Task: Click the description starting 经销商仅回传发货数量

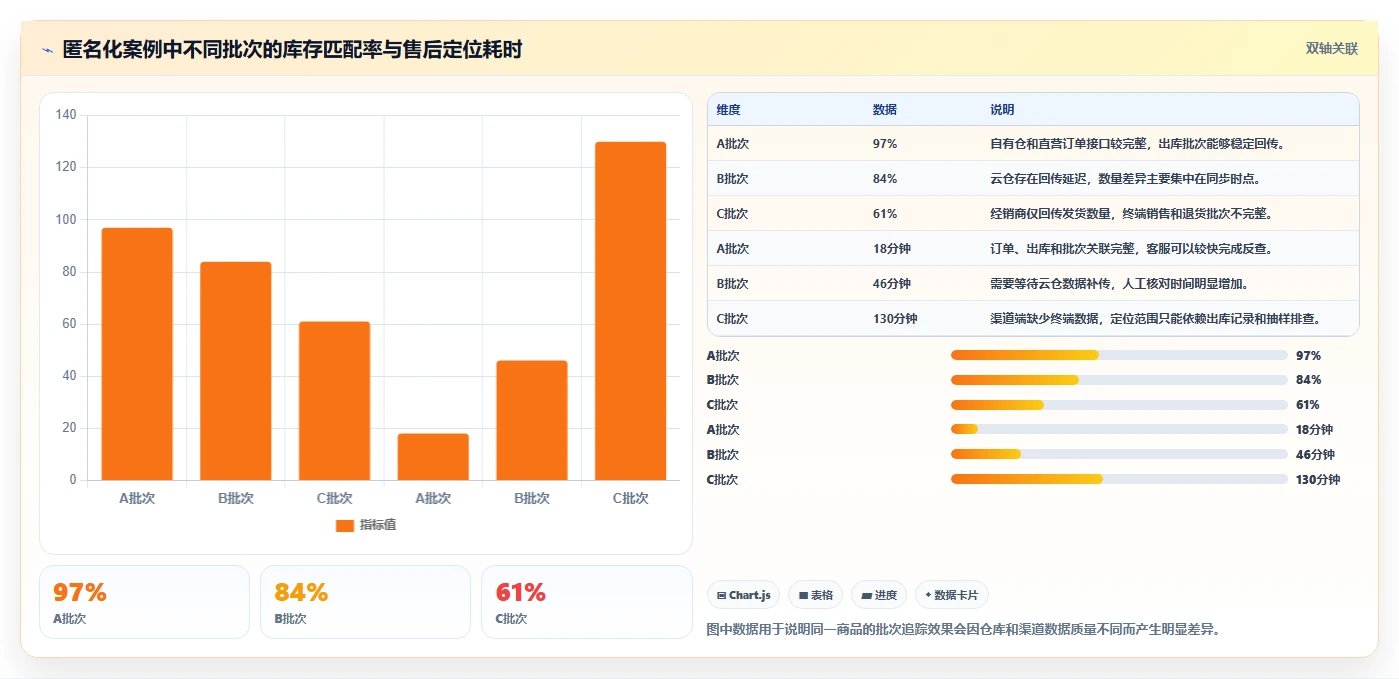Action: (x=1132, y=214)
